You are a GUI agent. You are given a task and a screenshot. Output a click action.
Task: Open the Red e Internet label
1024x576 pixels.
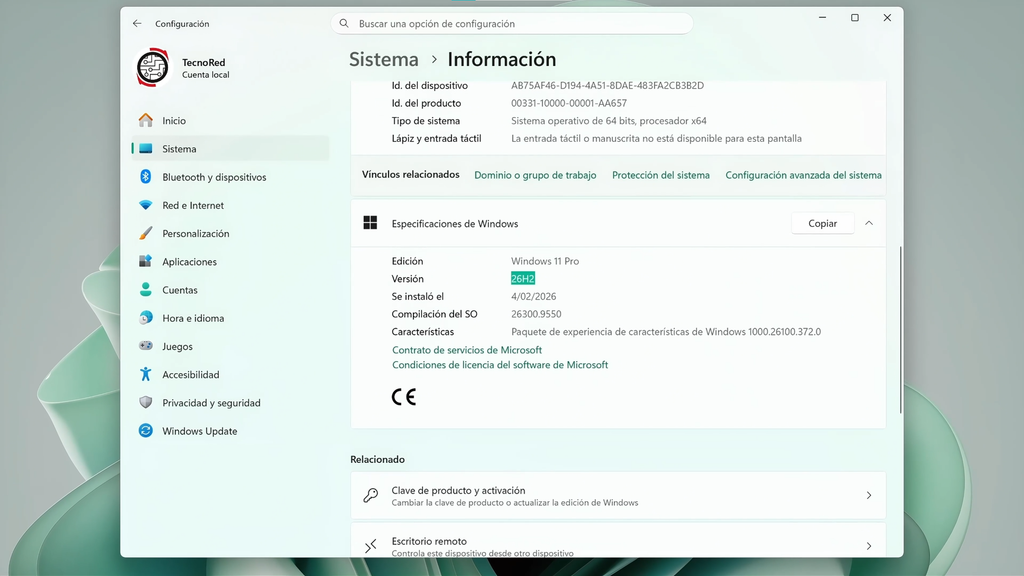(x=193, y=205)
